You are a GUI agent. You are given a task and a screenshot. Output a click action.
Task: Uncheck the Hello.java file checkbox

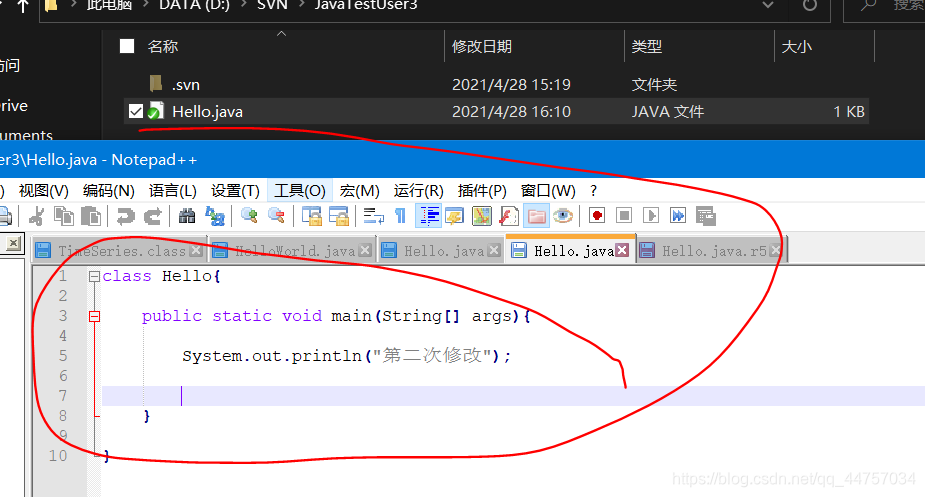pos(136,111)
